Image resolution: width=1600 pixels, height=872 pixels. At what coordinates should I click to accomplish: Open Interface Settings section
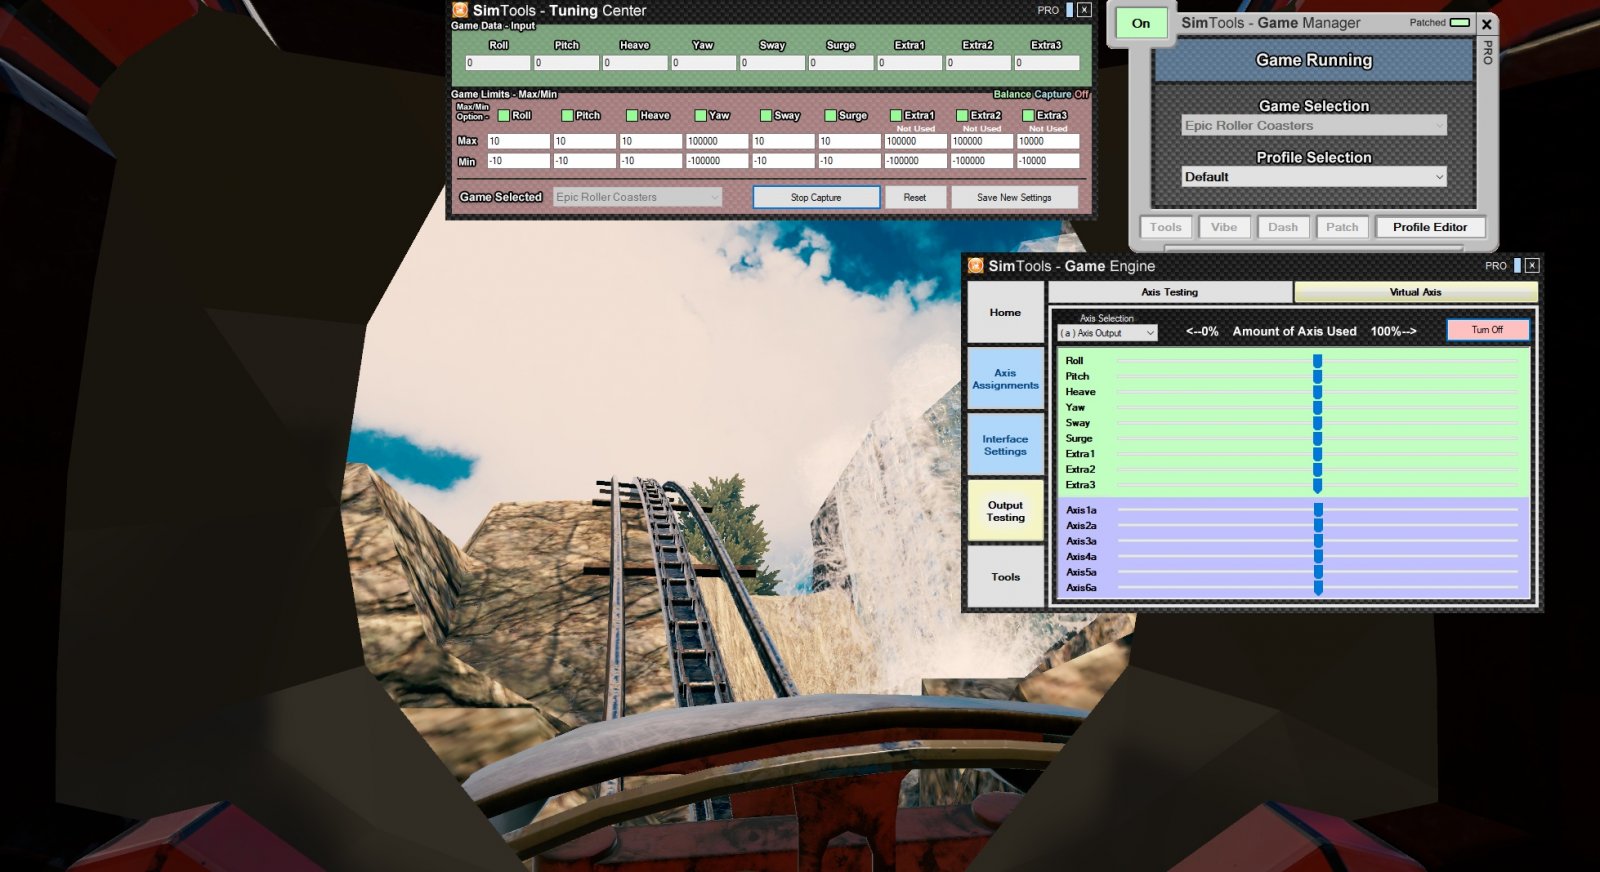pyautogui.click(x=1005, y=444)
